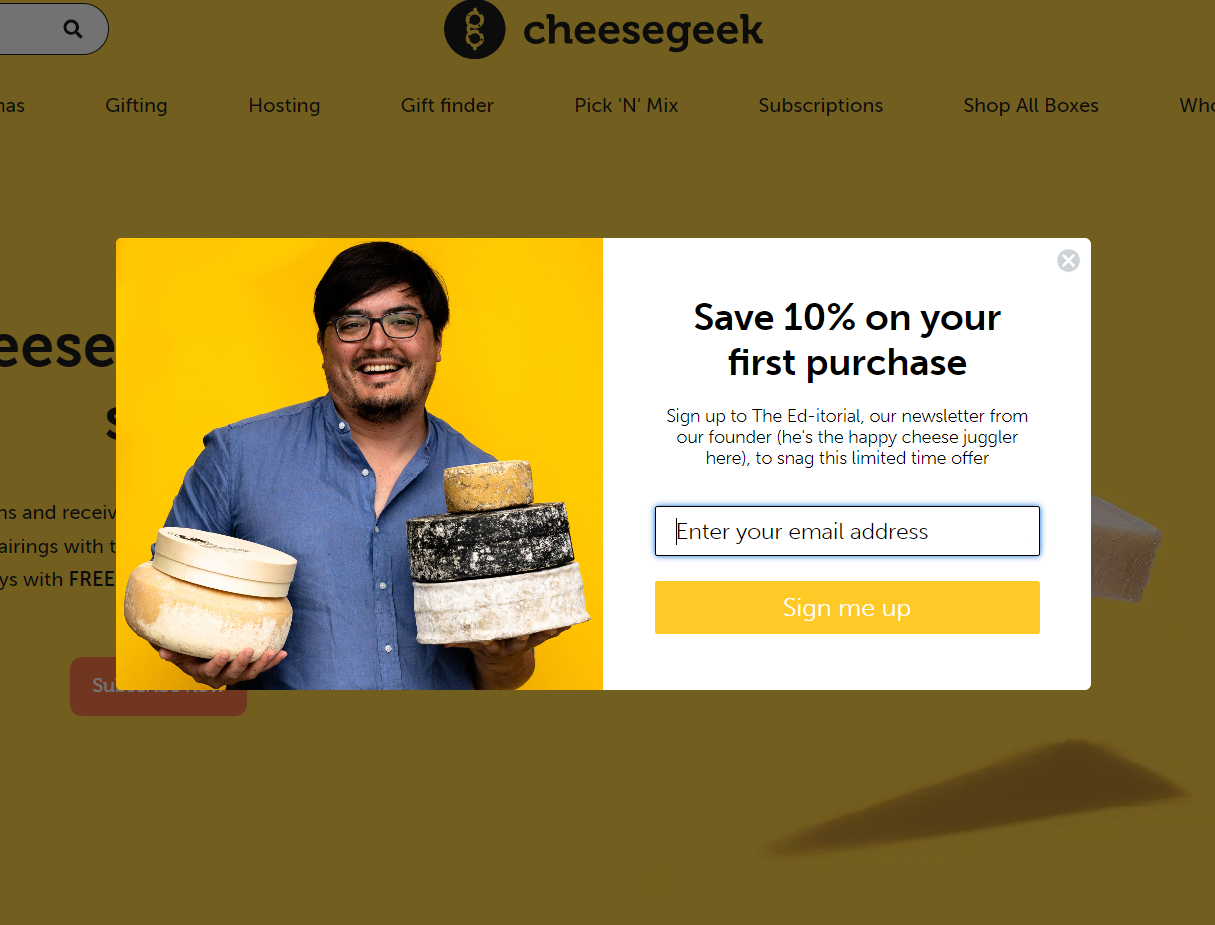Click the Sign me up button

click(x=847, y=607)
